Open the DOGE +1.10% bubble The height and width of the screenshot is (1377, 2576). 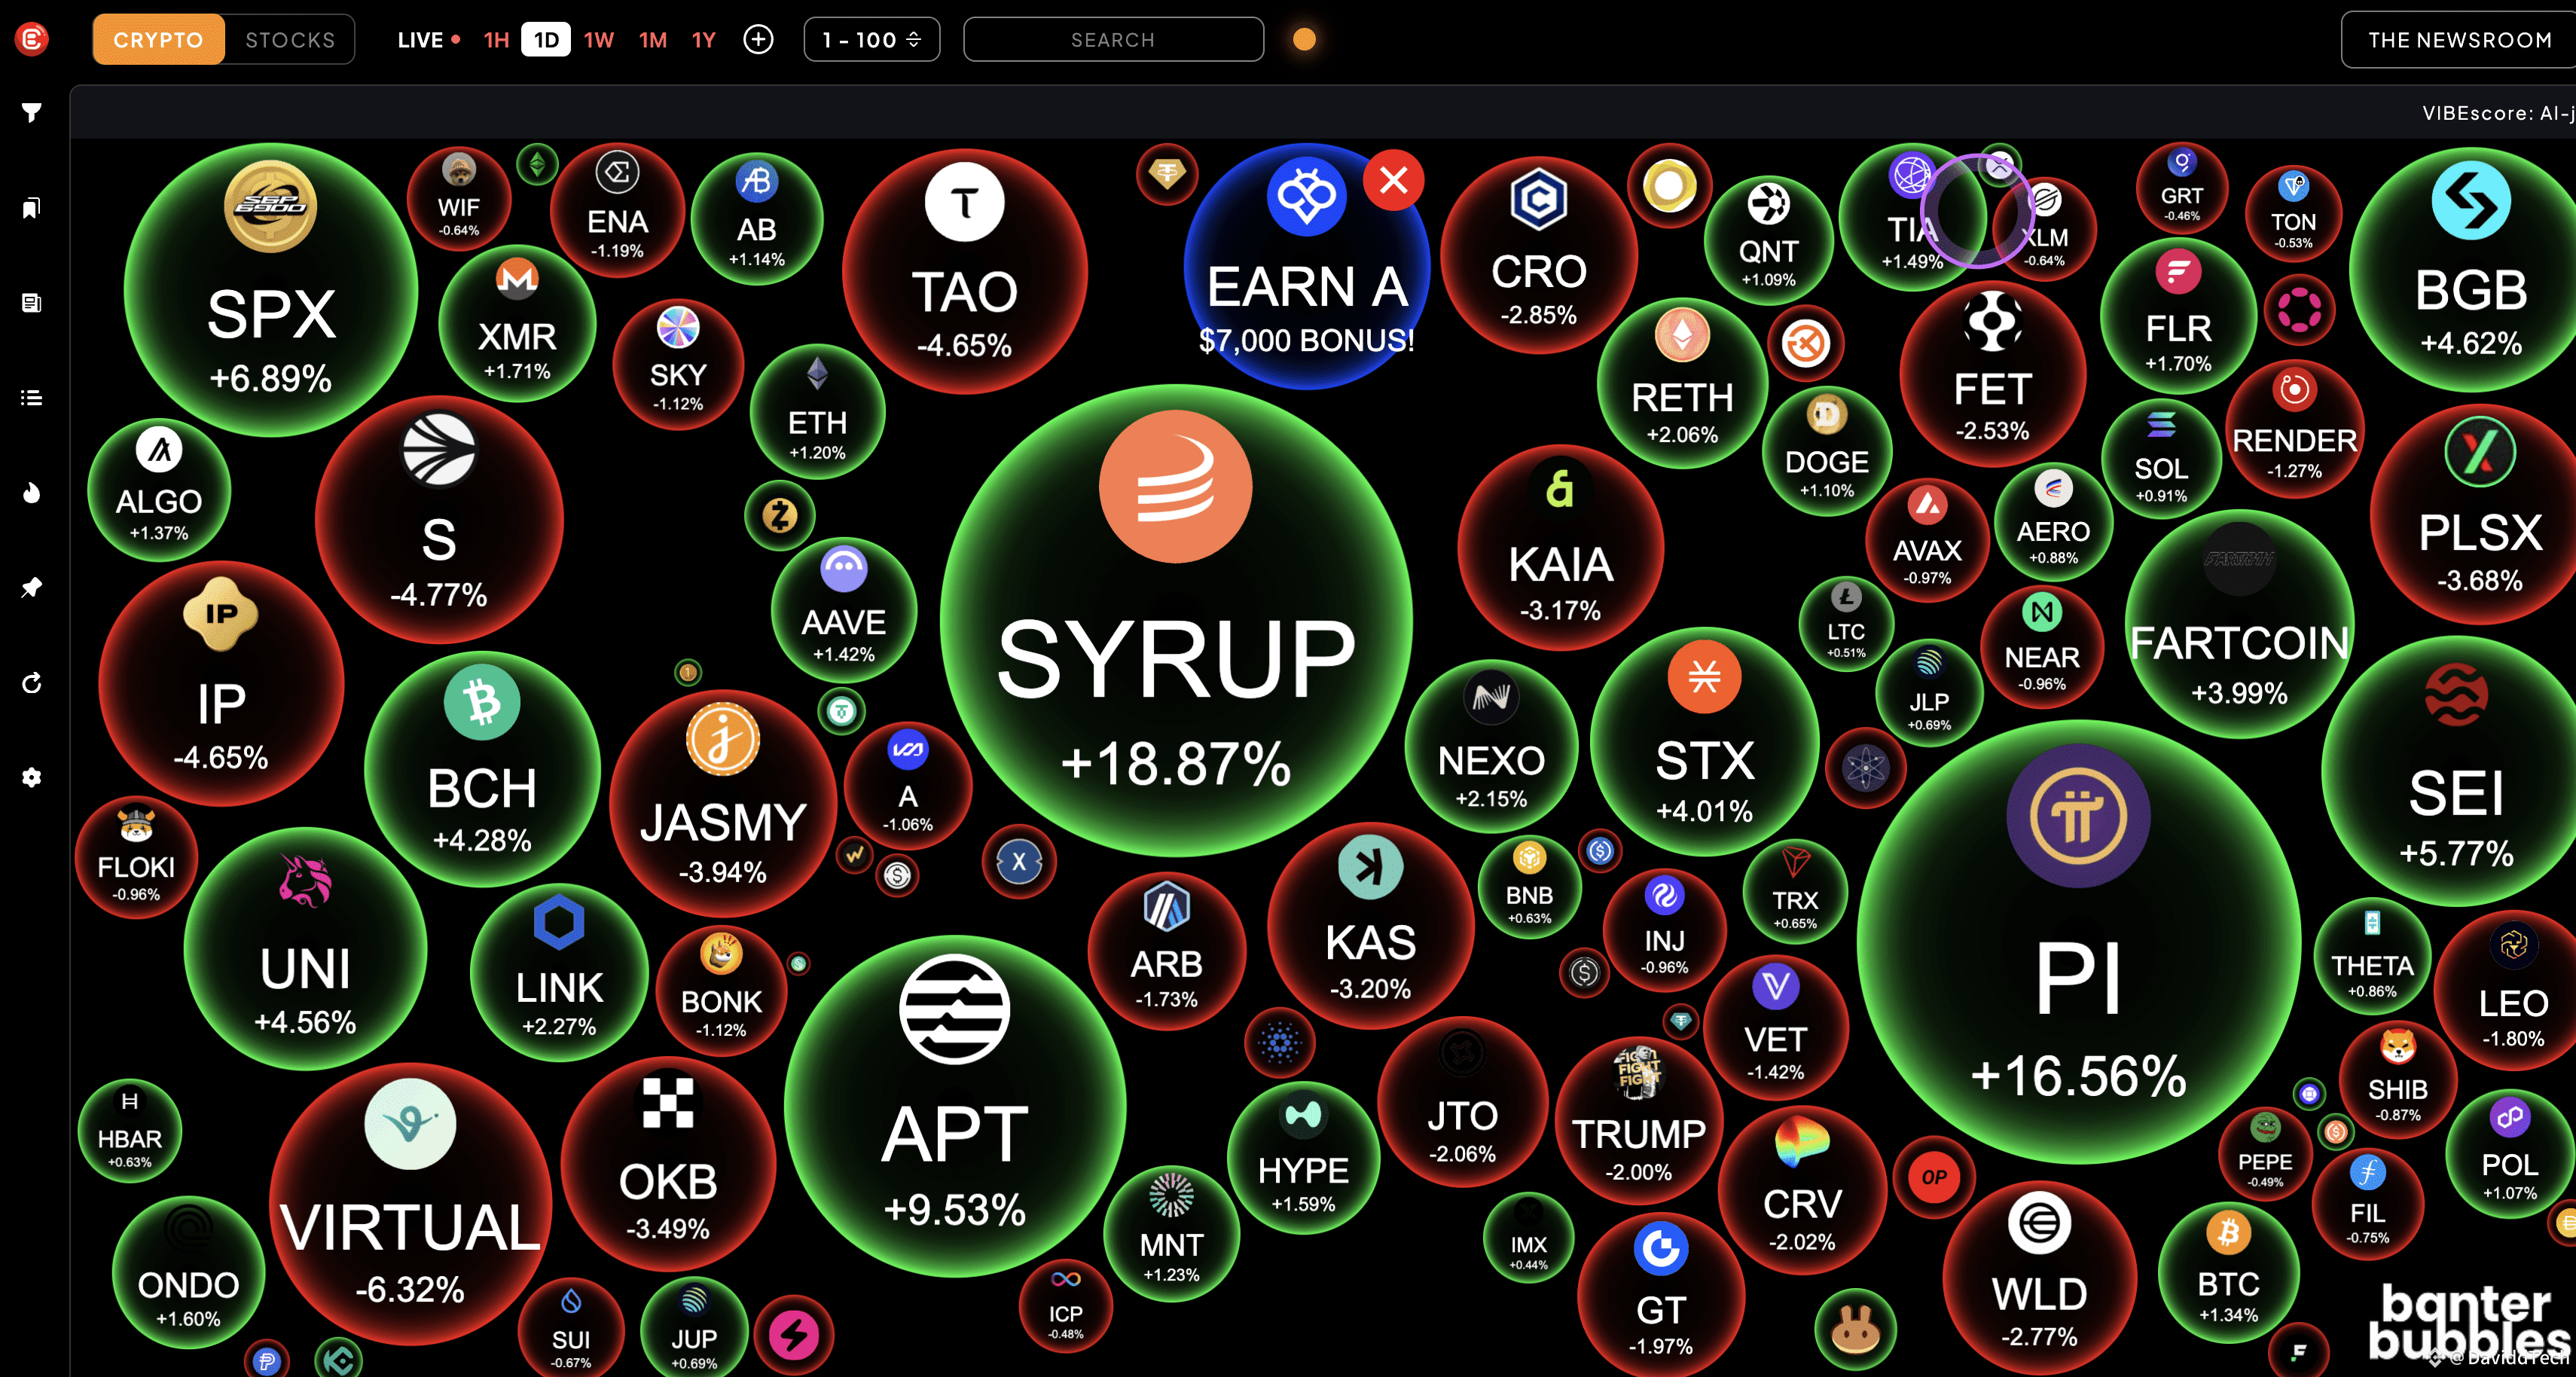tap(1827, 452)
